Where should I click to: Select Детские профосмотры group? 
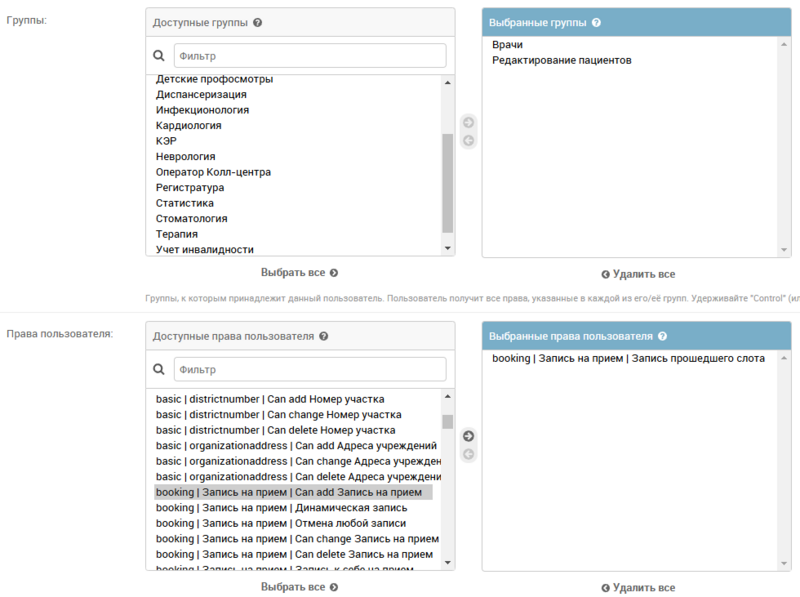[x=214, y=79]
